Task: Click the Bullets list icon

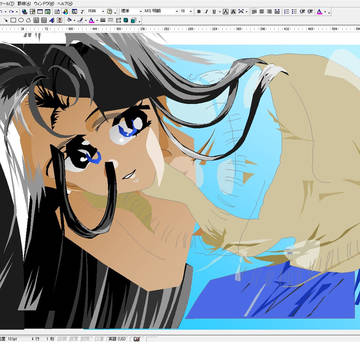Action: coord(294,12)
